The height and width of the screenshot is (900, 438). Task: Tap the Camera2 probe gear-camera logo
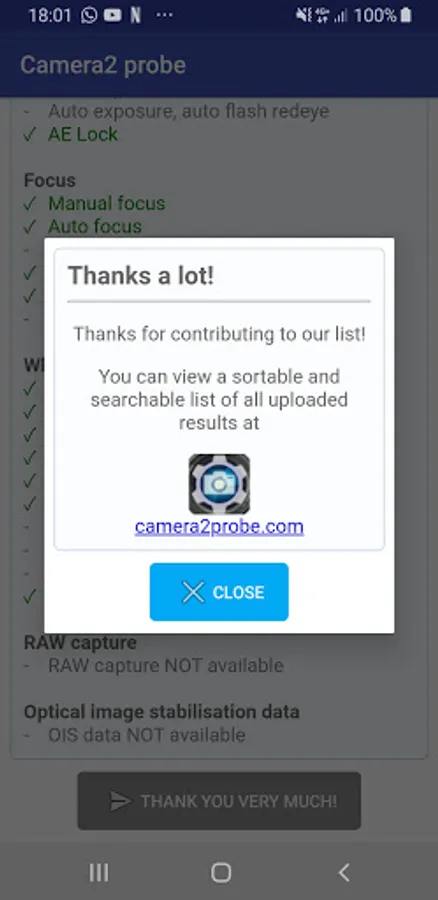[x=219, y=484]
